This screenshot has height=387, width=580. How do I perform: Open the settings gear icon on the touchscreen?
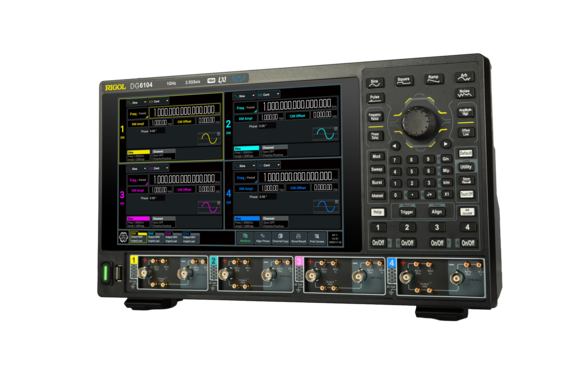124,236
